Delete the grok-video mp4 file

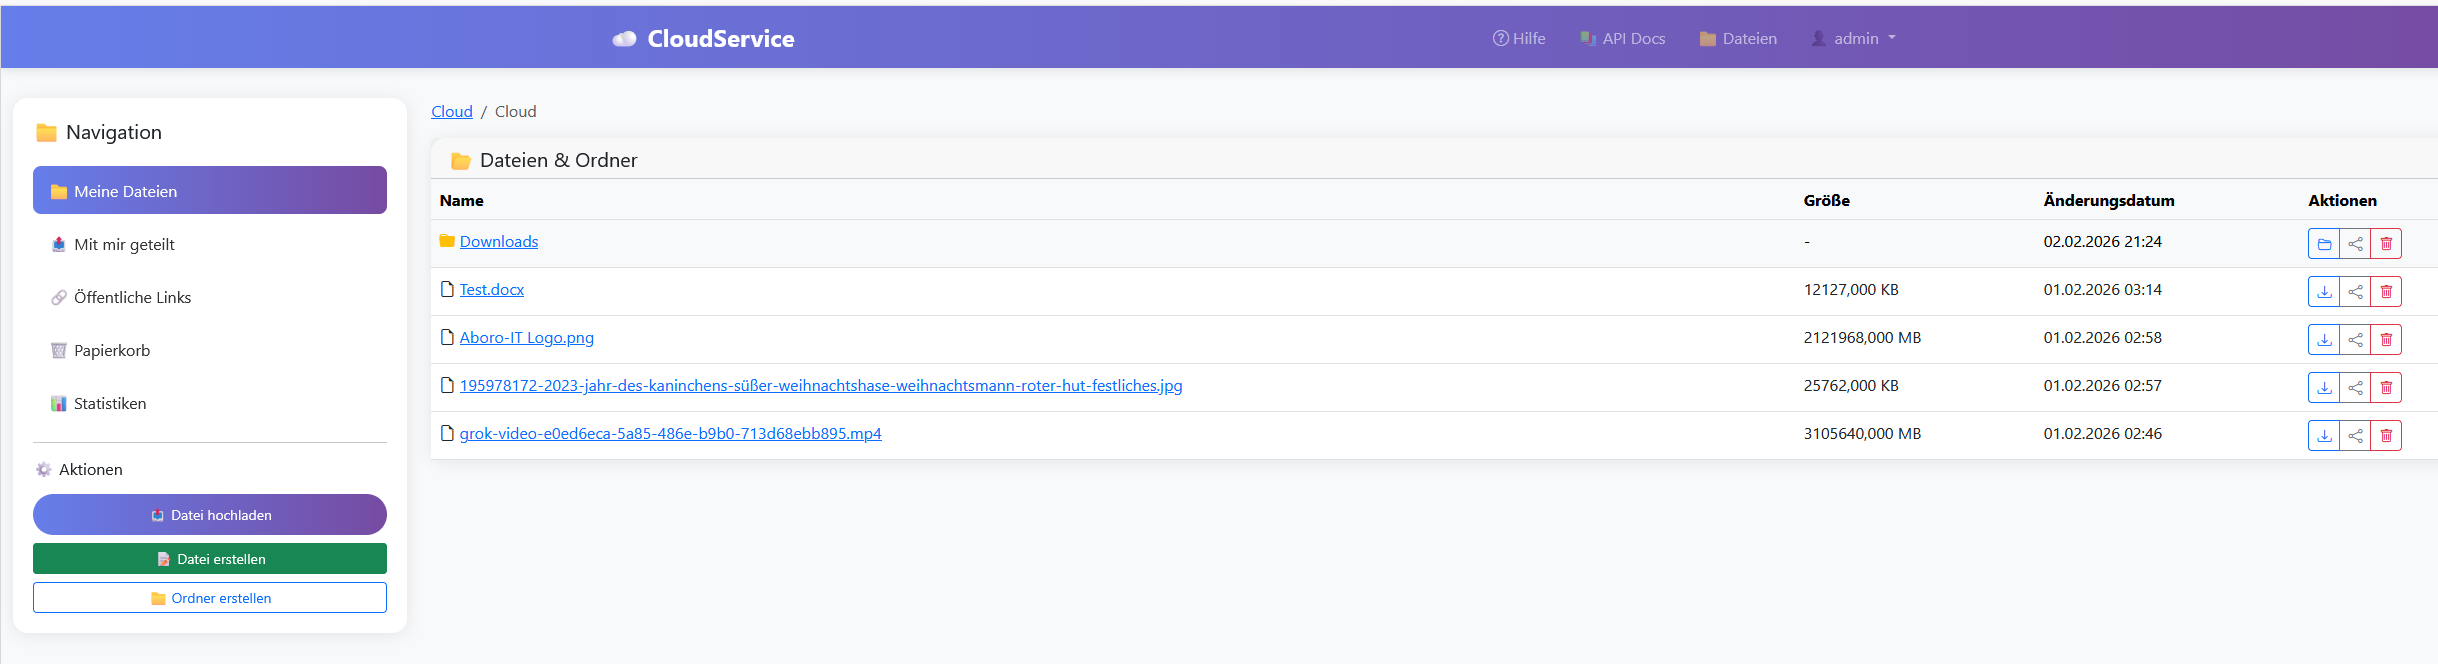tap(2386, 436)
